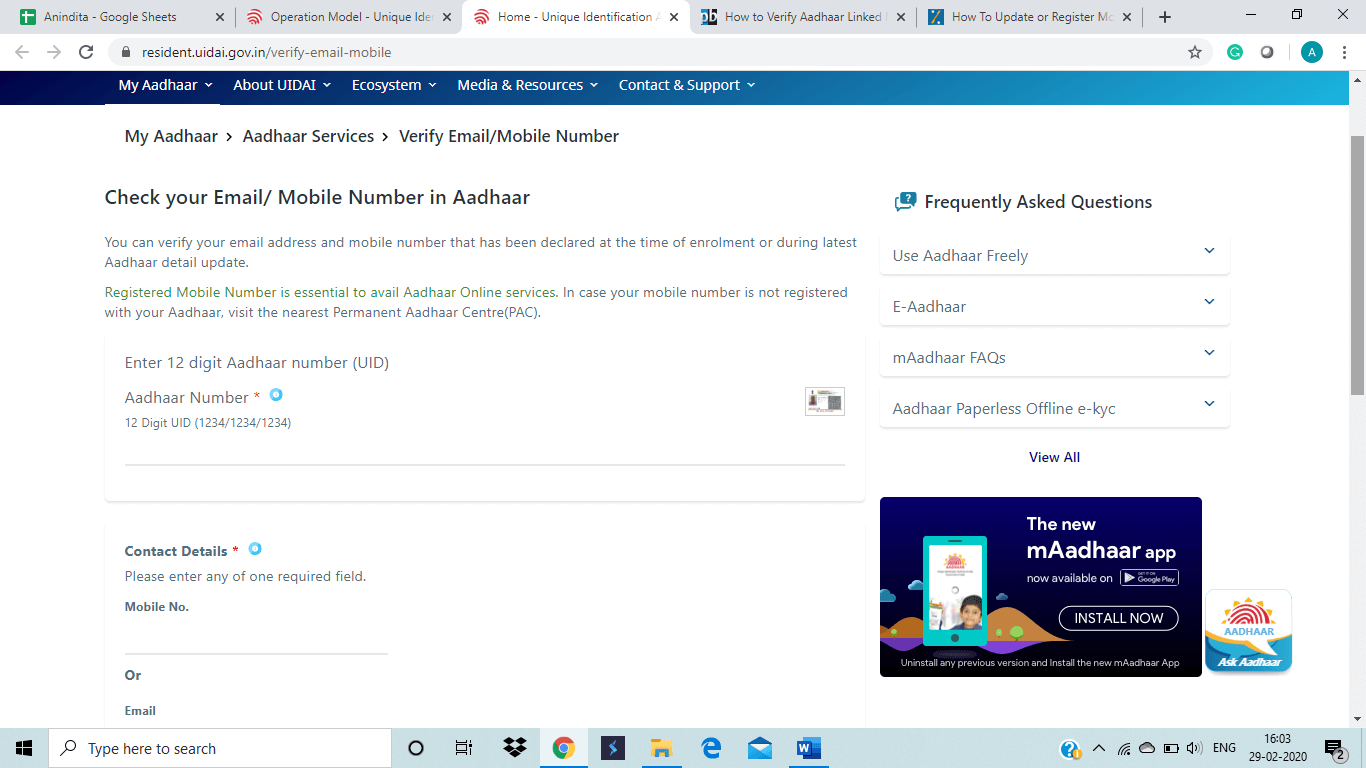Click the INSTALL NOW button
This screenshot has width=1366, height=768.
pos(1118,618)
